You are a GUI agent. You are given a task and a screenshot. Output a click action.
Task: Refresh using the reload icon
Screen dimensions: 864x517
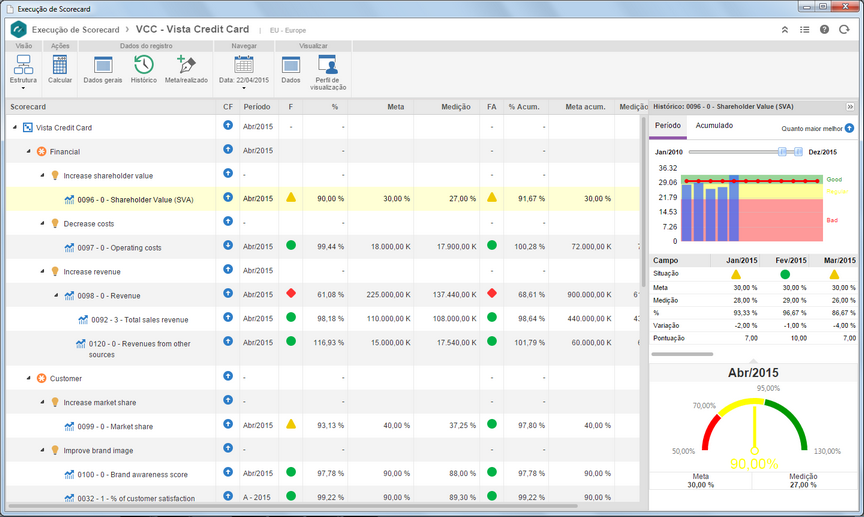click(x=844, y=30)
